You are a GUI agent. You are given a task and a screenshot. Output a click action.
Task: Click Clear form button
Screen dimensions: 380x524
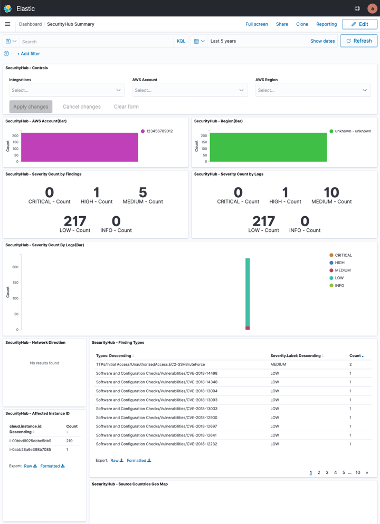[126, 107]
